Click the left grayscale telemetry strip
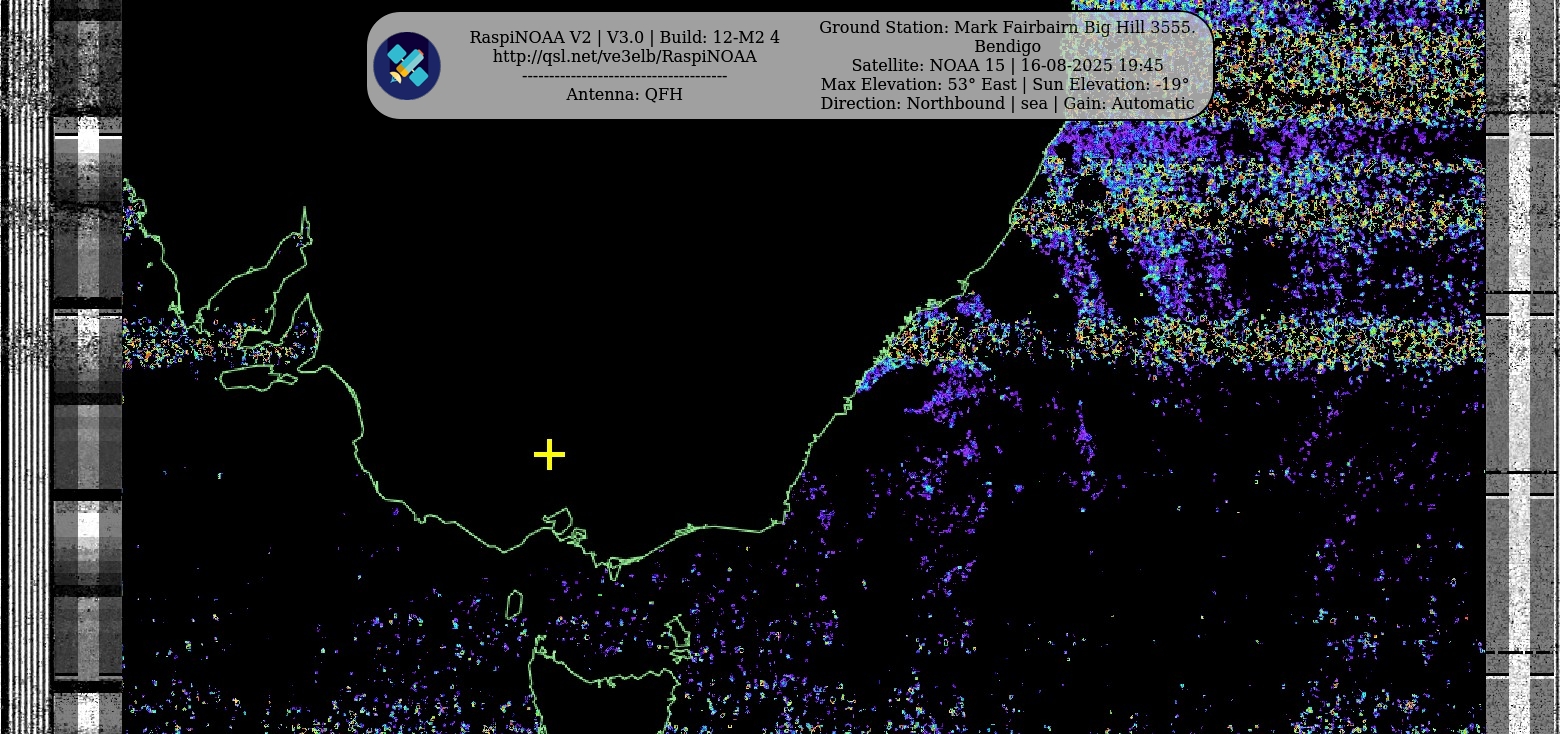The image size is (1560, 734). click(x=88, y=400)
